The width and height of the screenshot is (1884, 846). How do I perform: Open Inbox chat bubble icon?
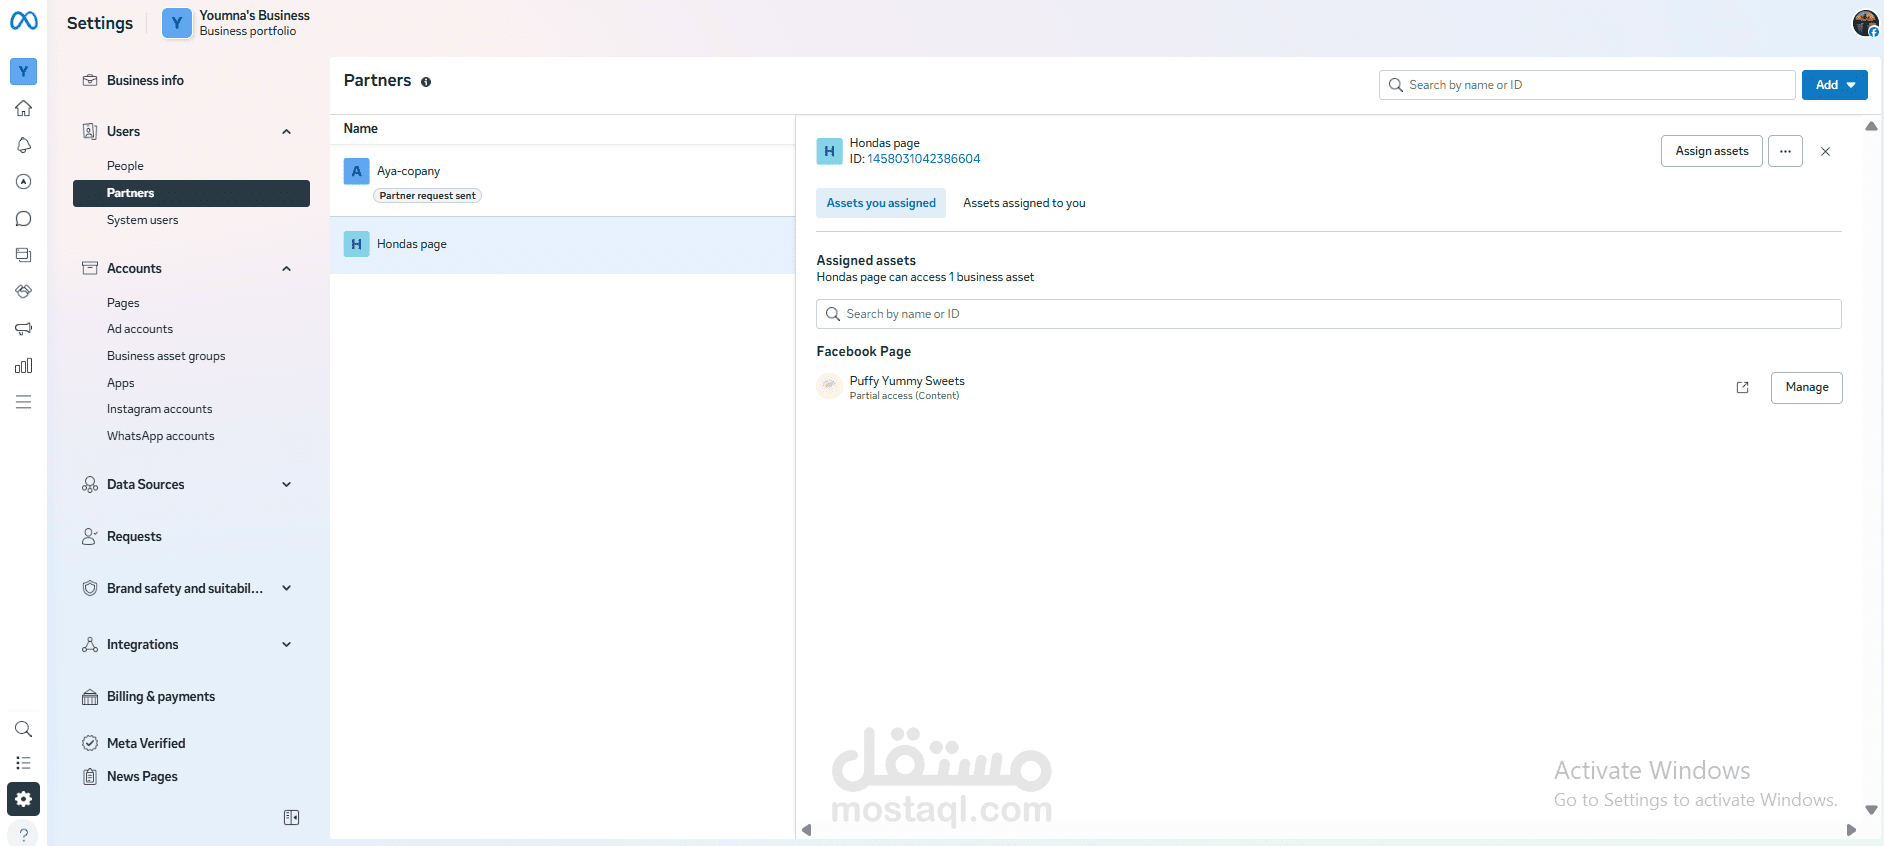click(23, 219)
